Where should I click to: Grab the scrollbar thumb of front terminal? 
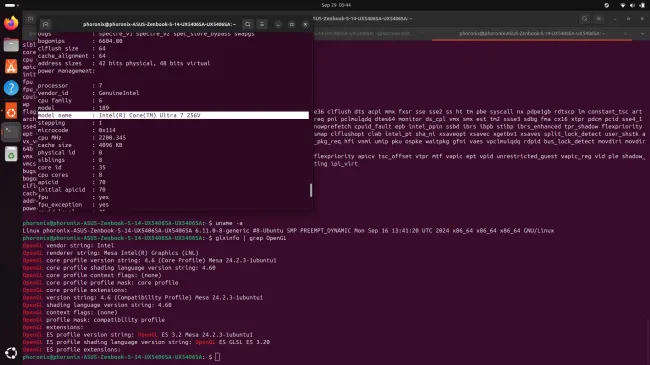[311, 190]
